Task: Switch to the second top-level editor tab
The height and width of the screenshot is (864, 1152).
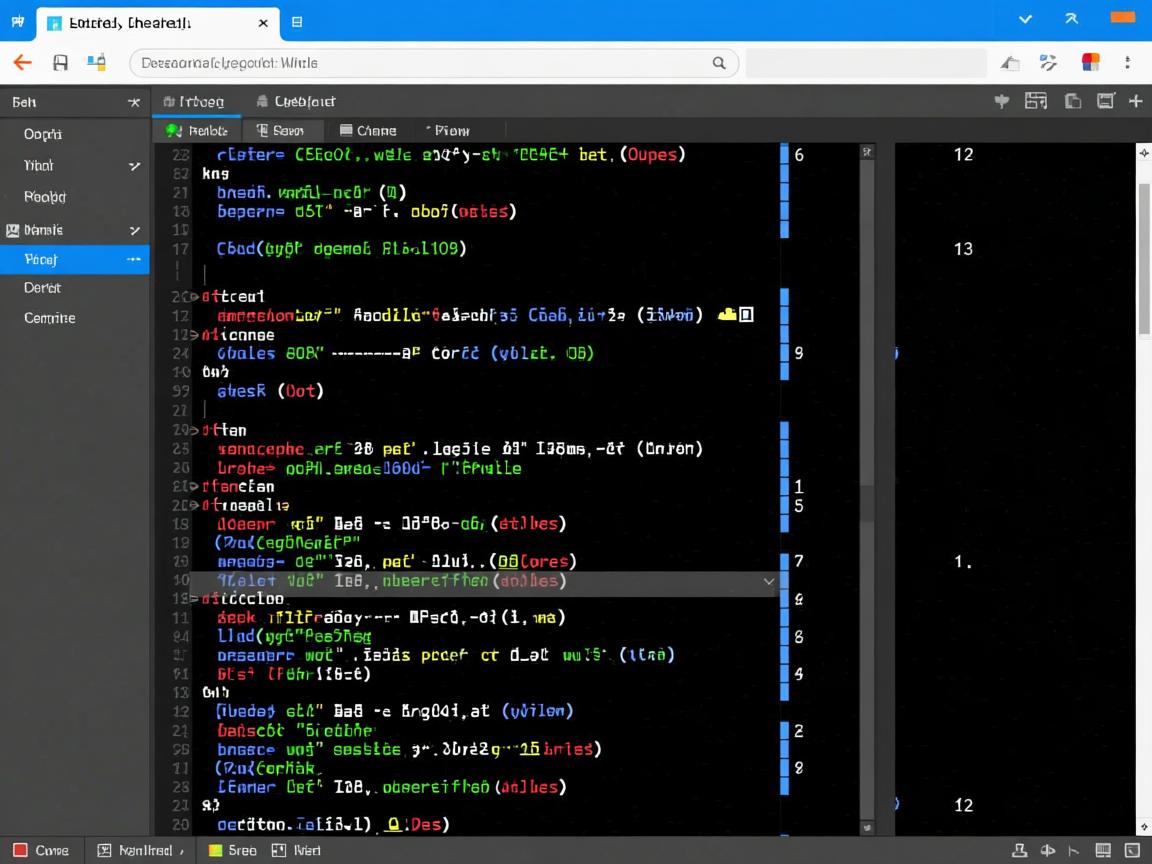Action: pyautogui.click(x=296, y=101)
